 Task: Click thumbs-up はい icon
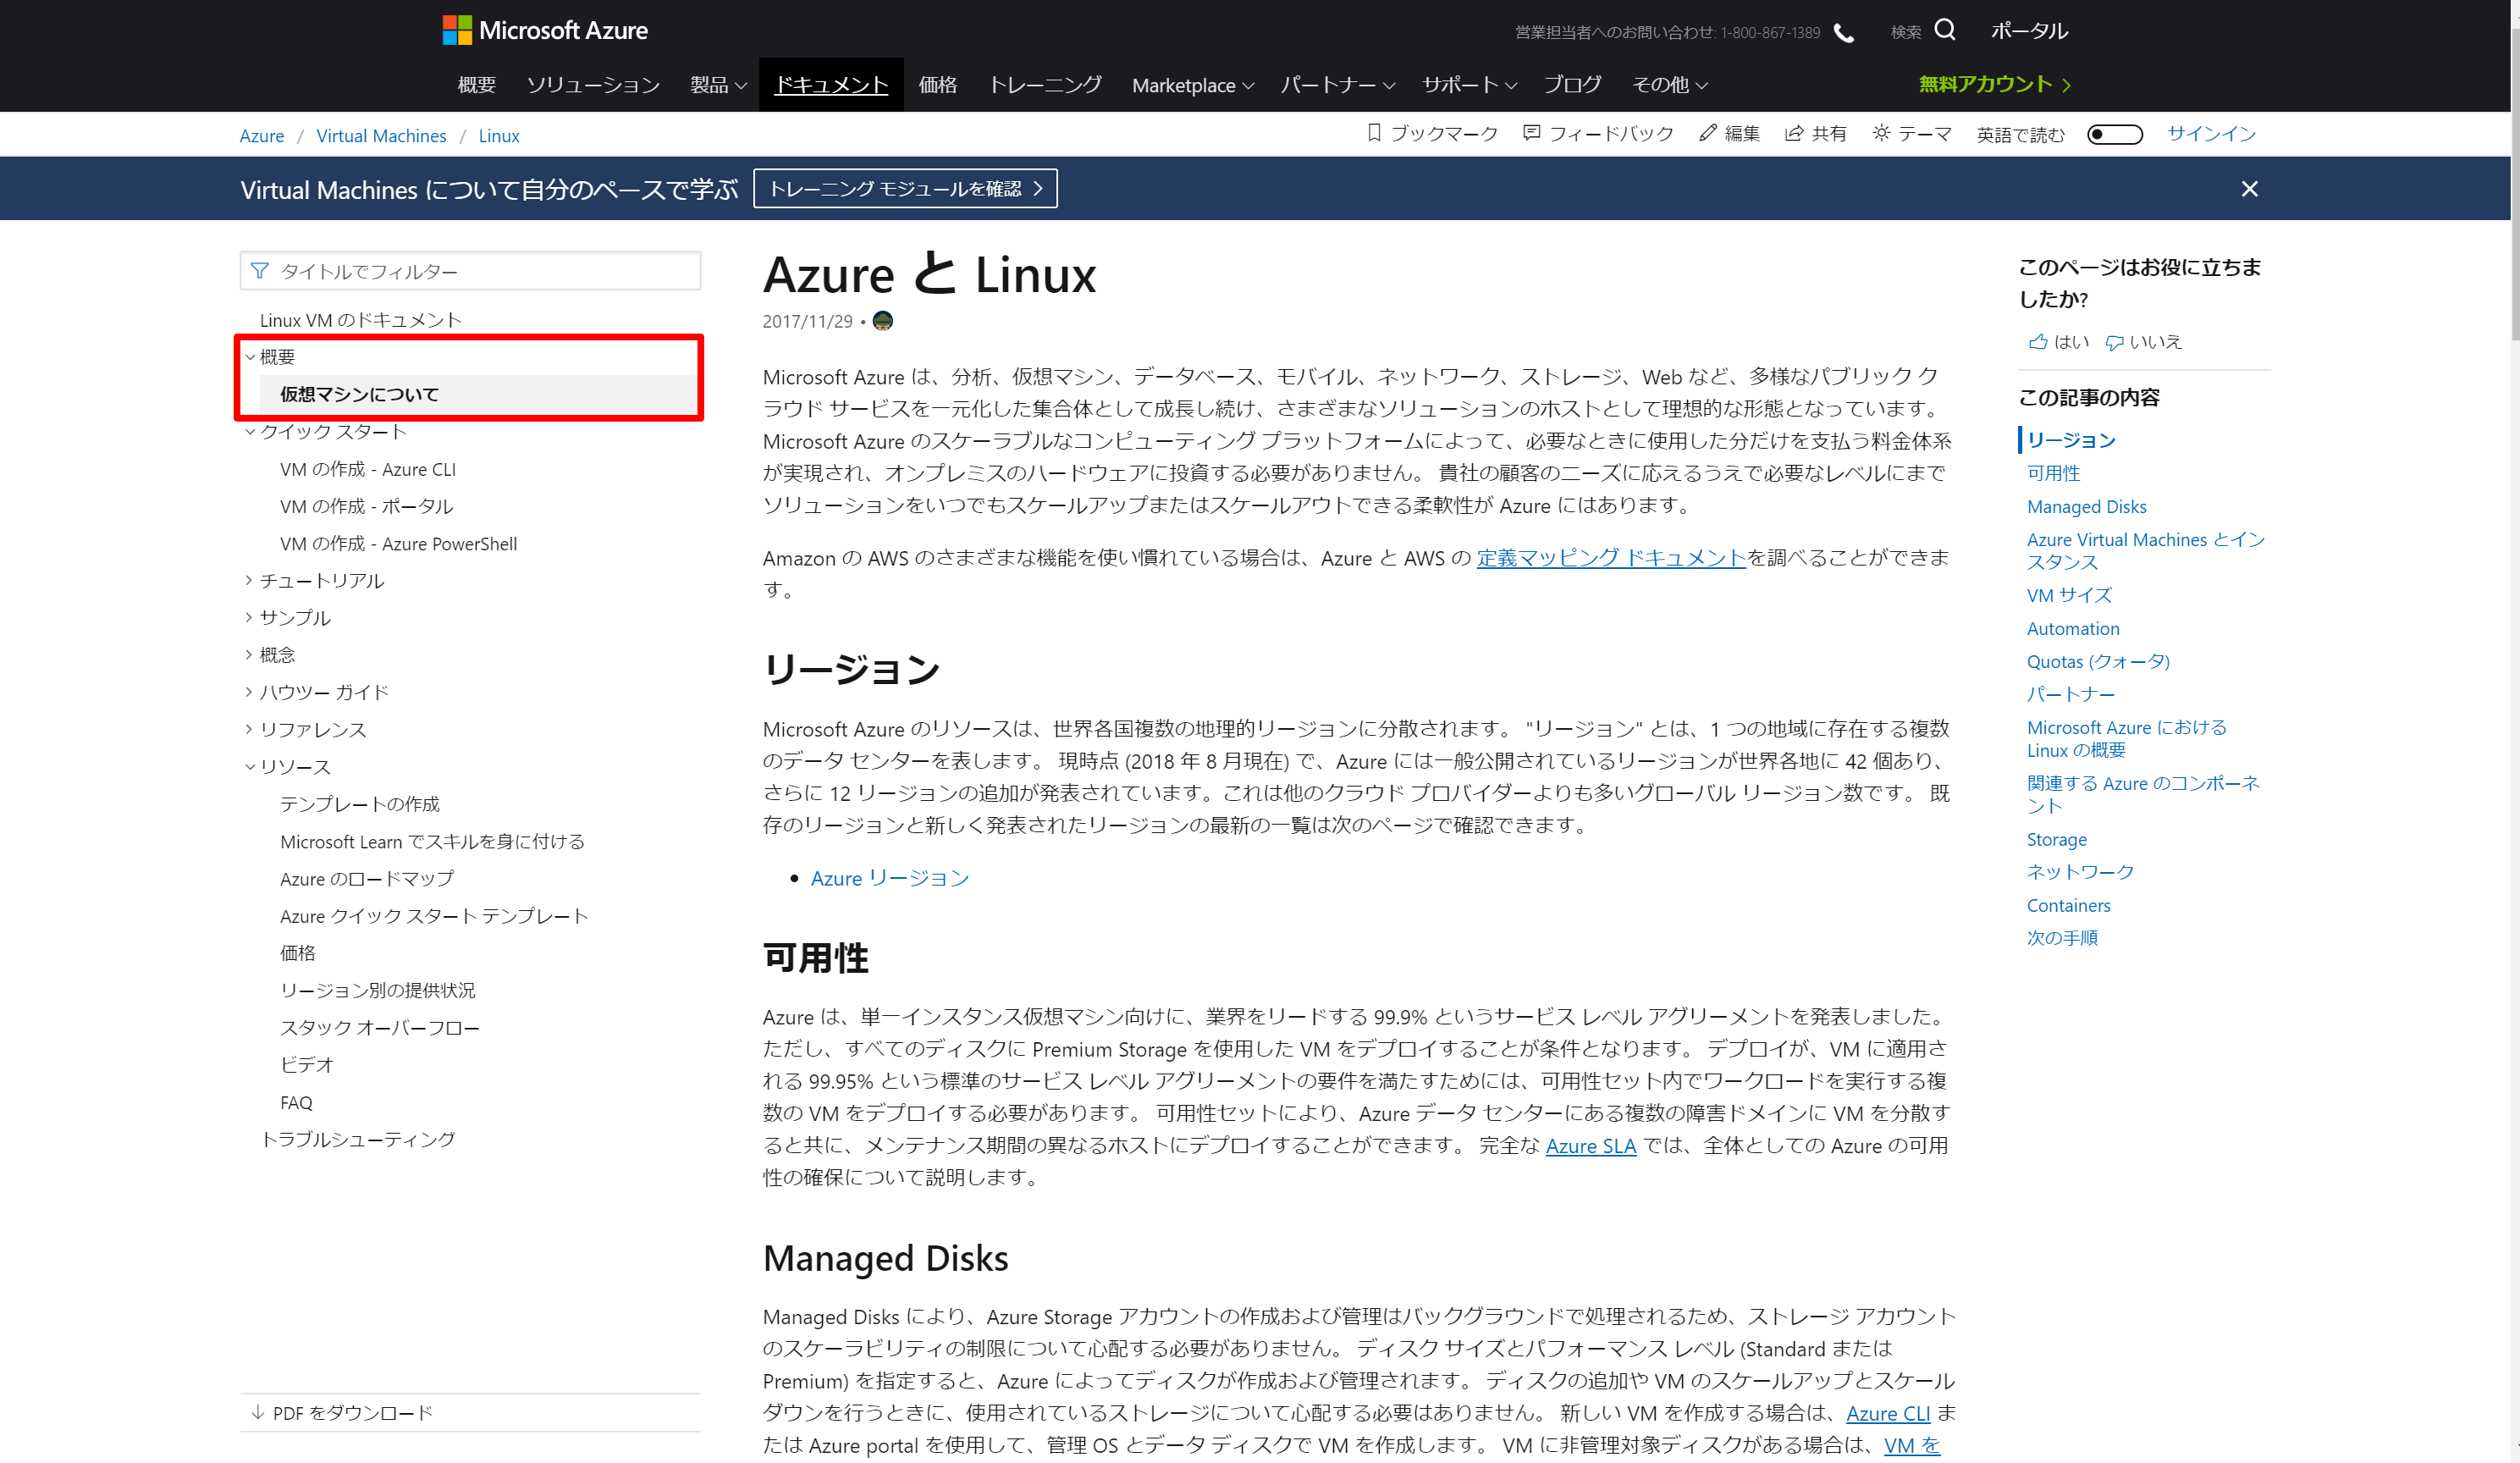(x=2038, y=342)
